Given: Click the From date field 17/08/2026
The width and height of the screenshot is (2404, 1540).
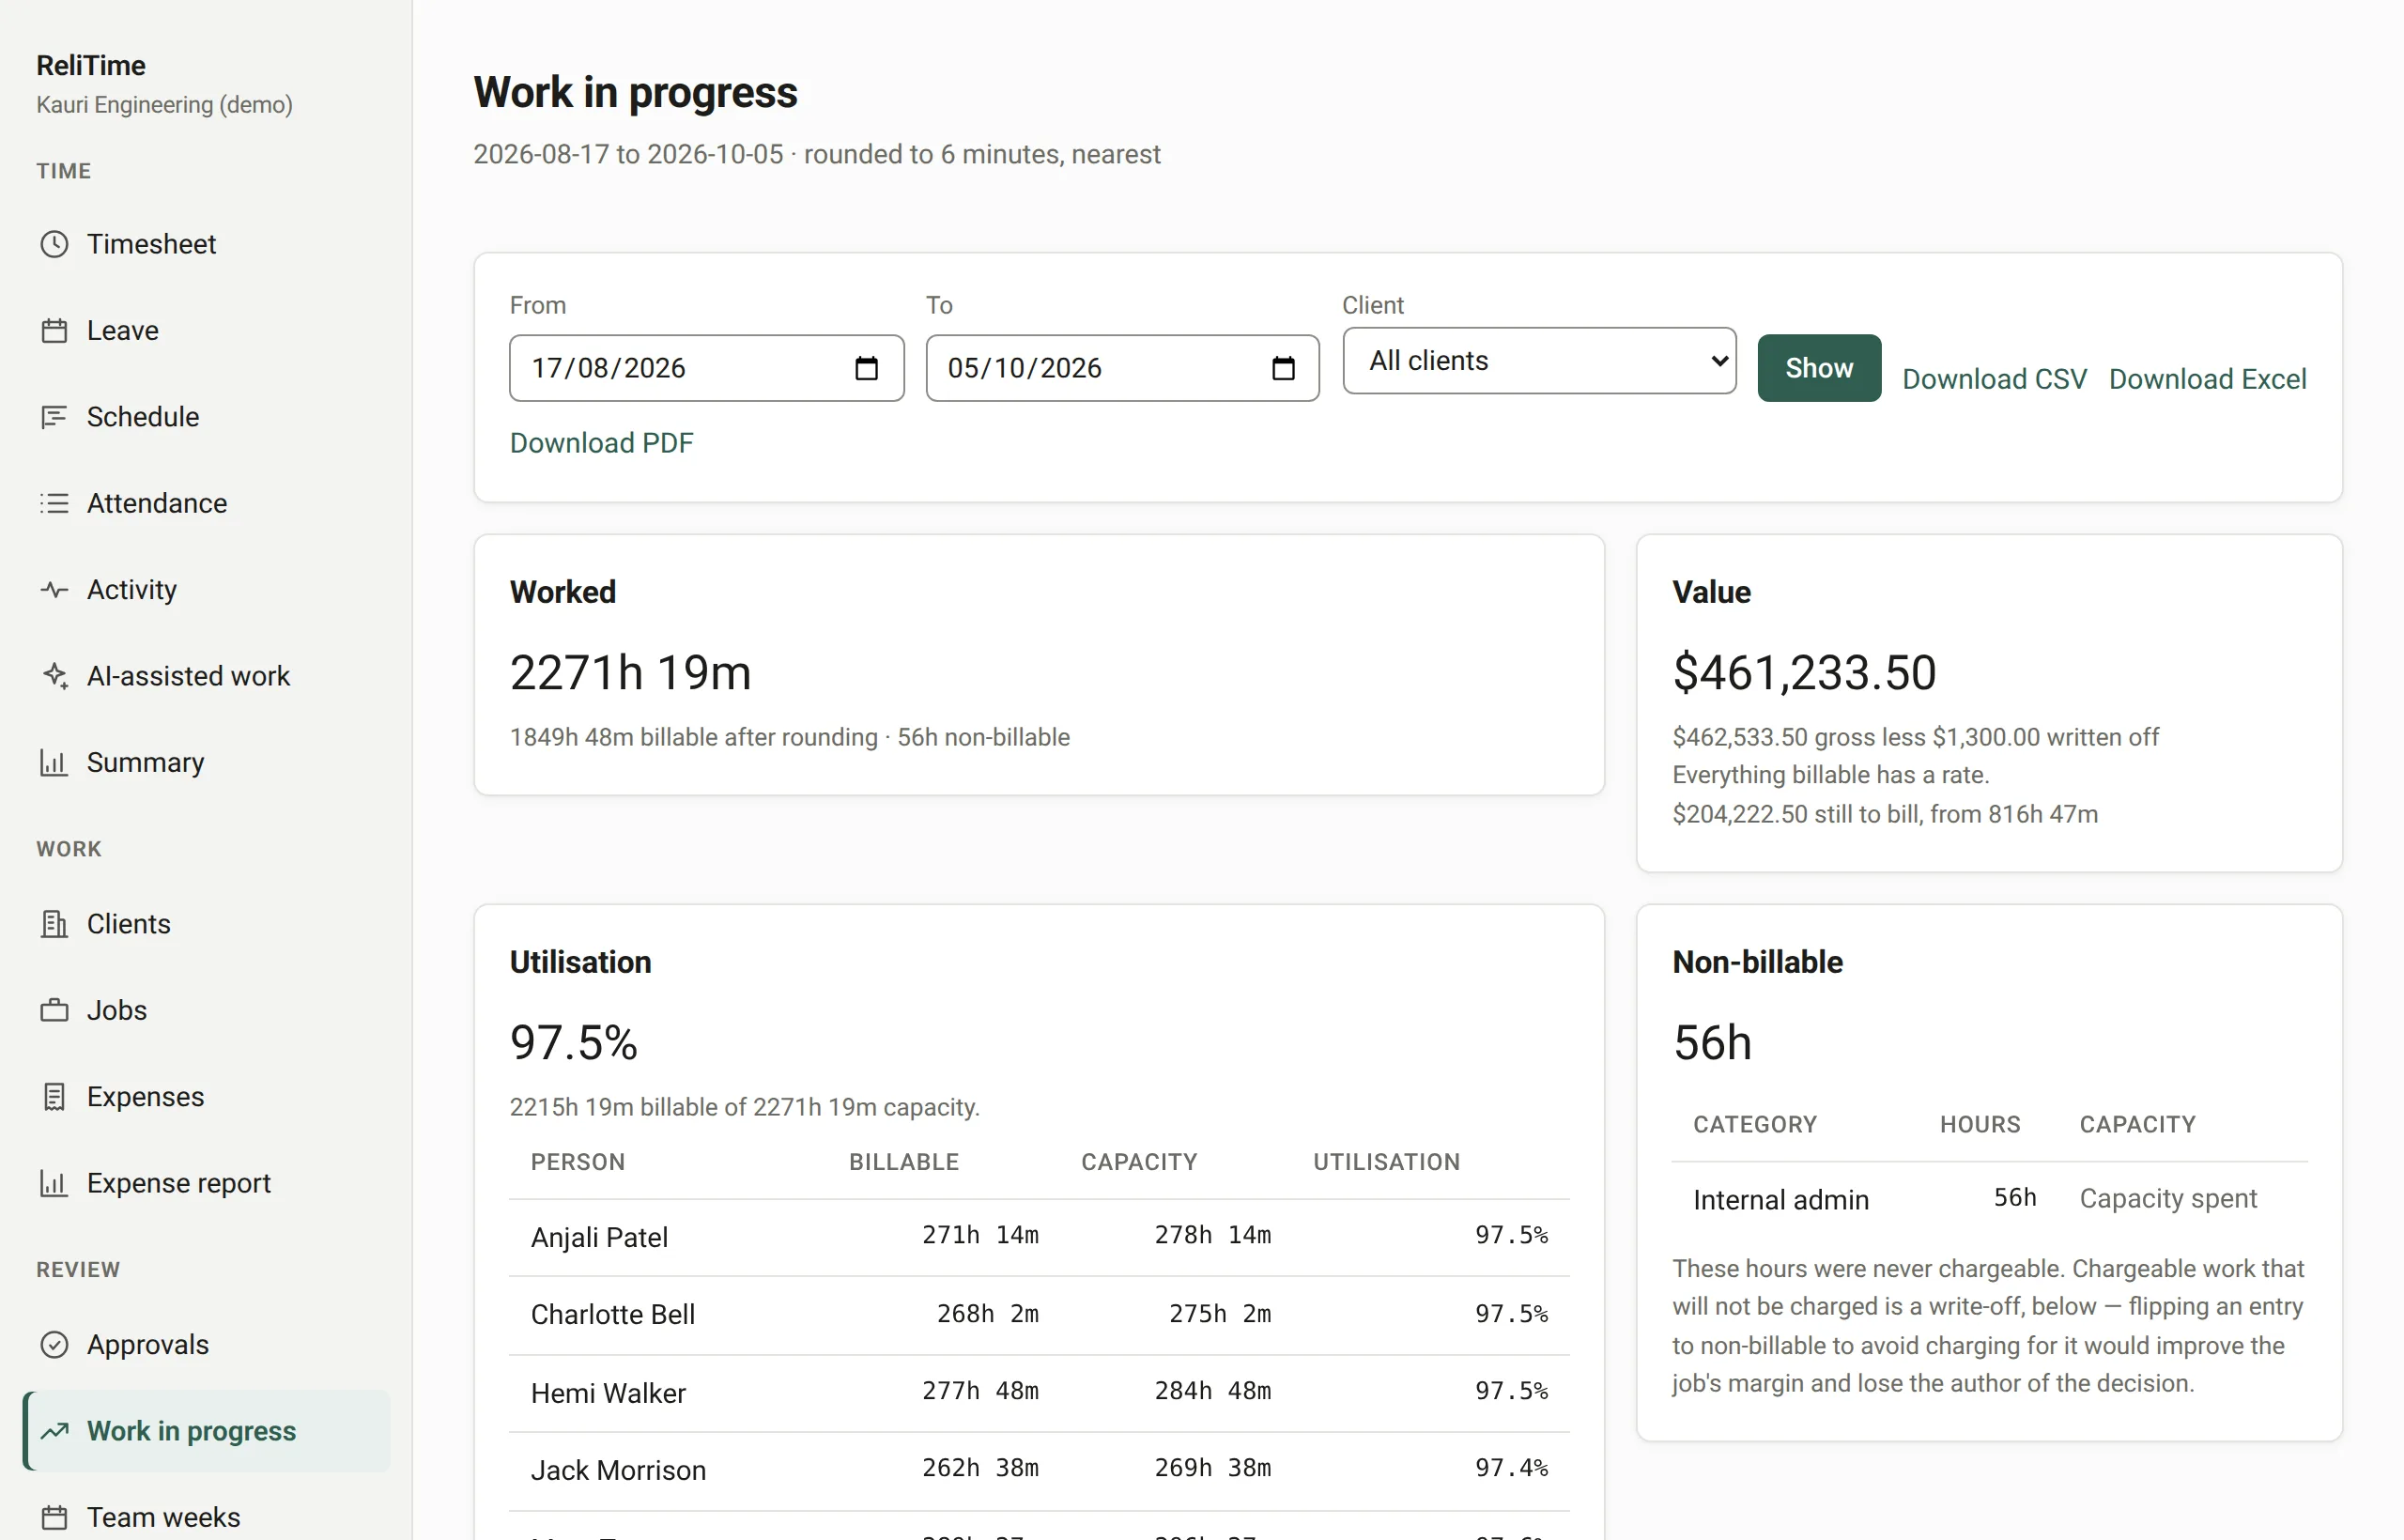Looking at the screenshot, I should click(x=706, y=368).
